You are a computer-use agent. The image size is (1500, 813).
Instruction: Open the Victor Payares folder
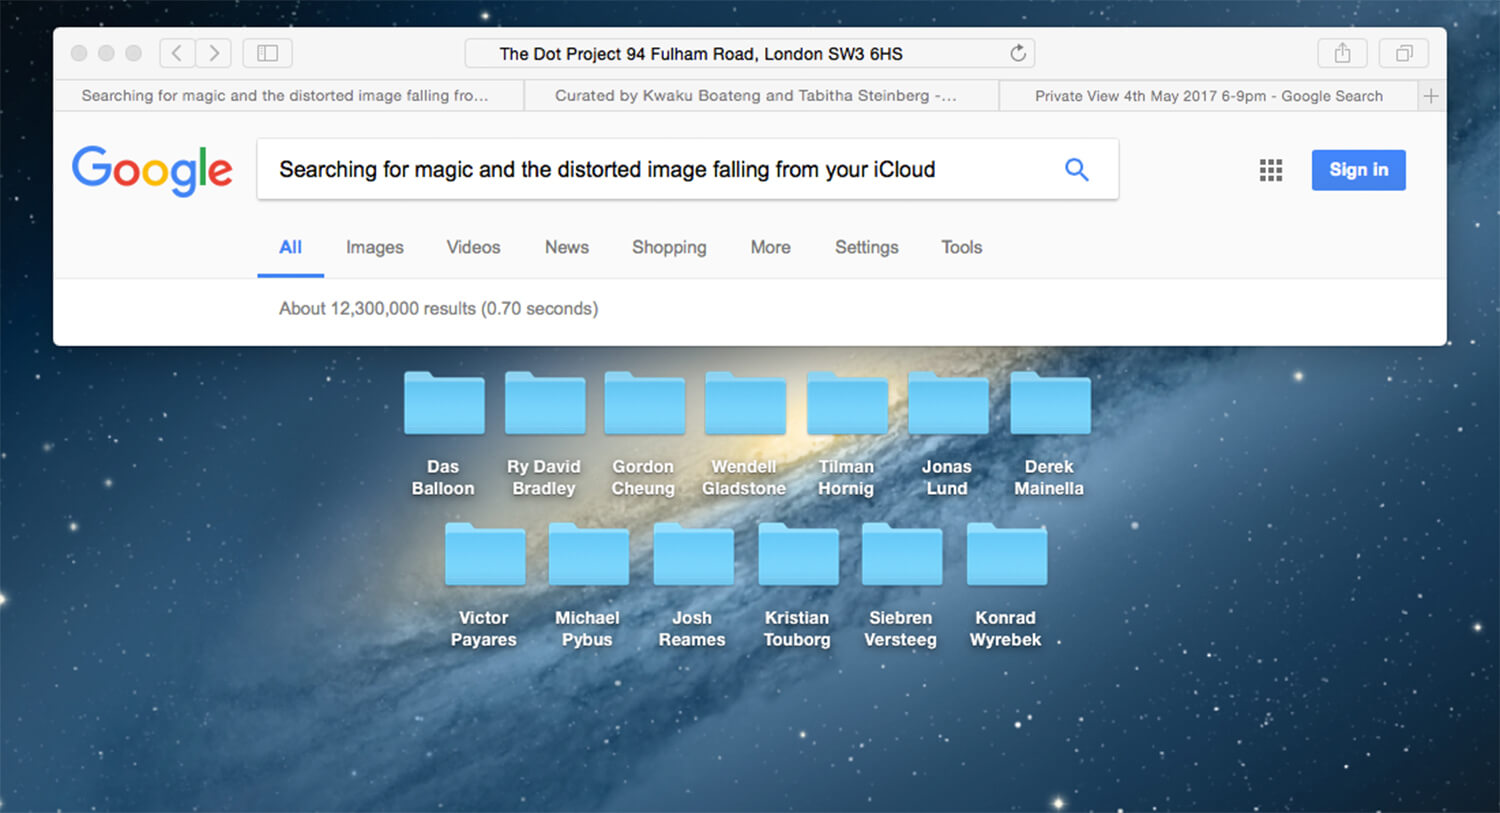(x=484, y=554)
